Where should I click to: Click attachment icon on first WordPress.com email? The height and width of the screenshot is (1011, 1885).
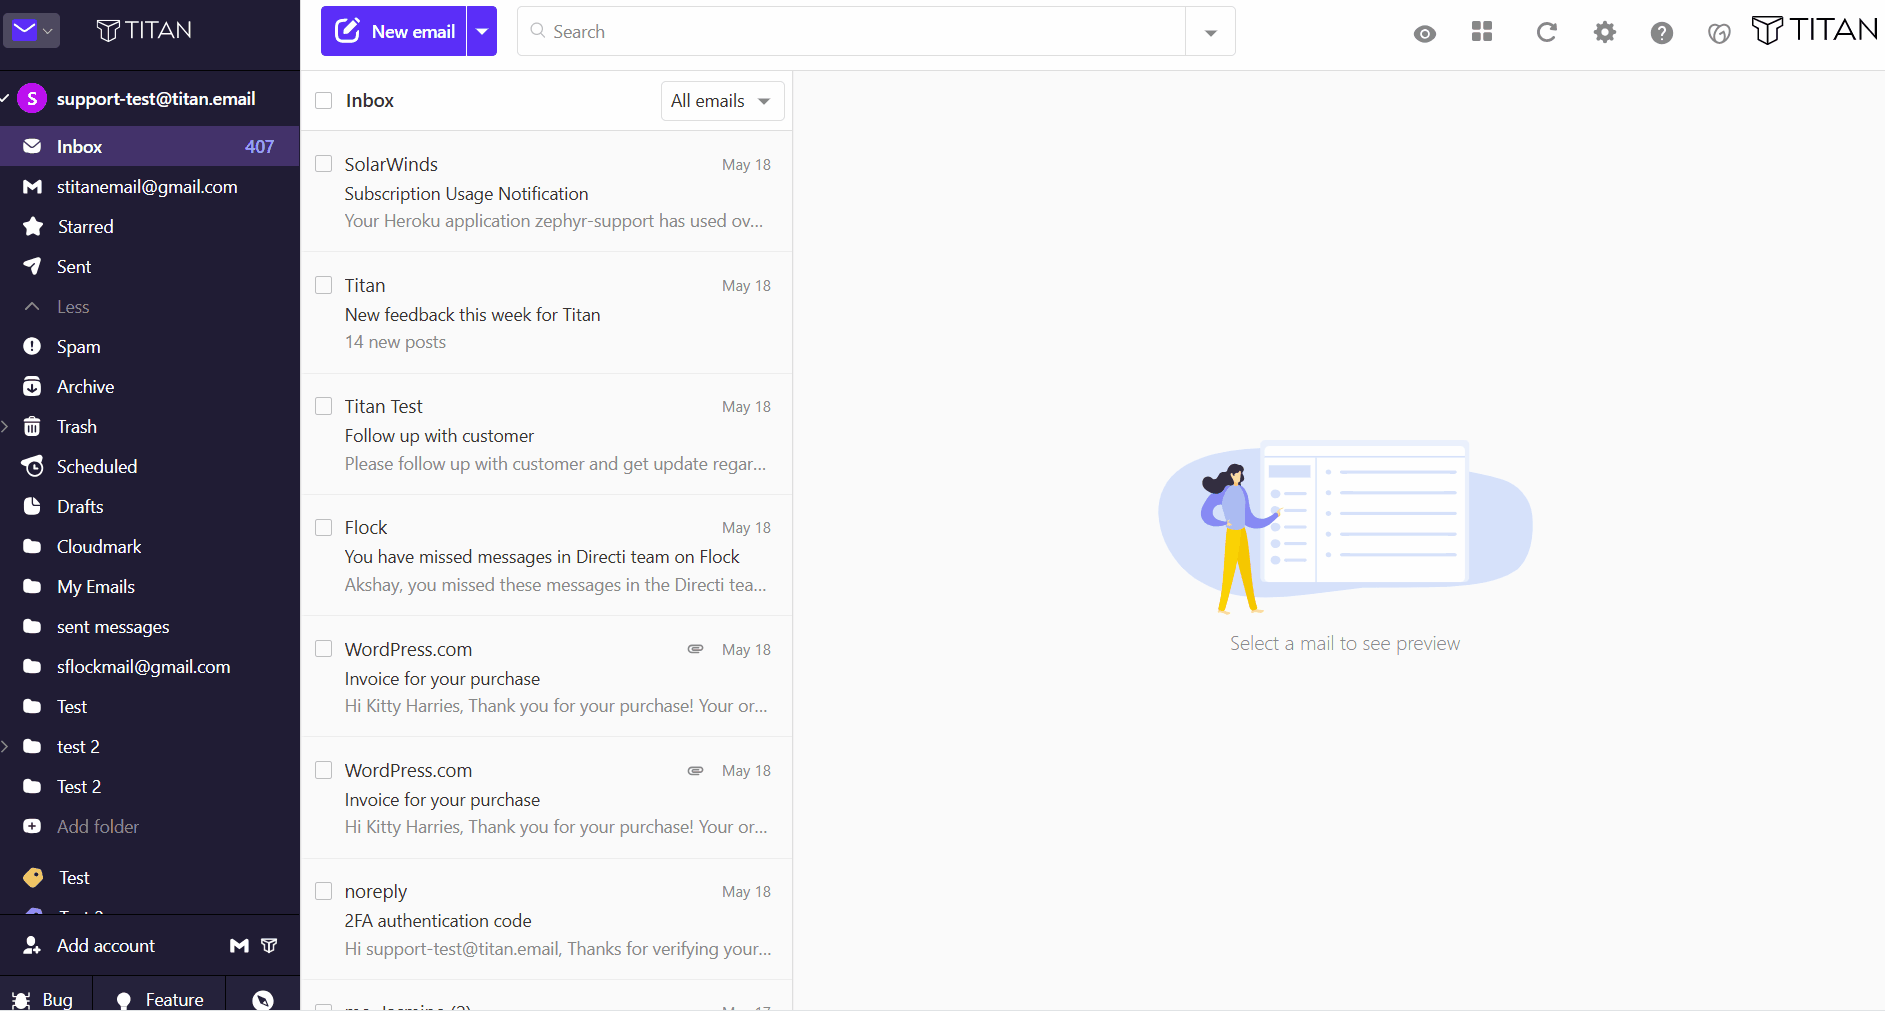[695, 649]
